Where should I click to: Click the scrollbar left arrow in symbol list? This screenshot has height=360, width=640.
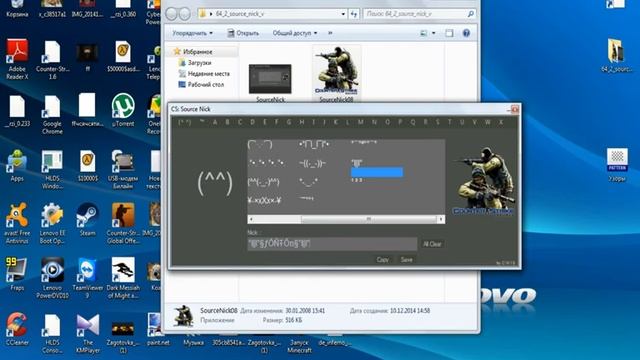pyautogui.click(x=251, y=219)
